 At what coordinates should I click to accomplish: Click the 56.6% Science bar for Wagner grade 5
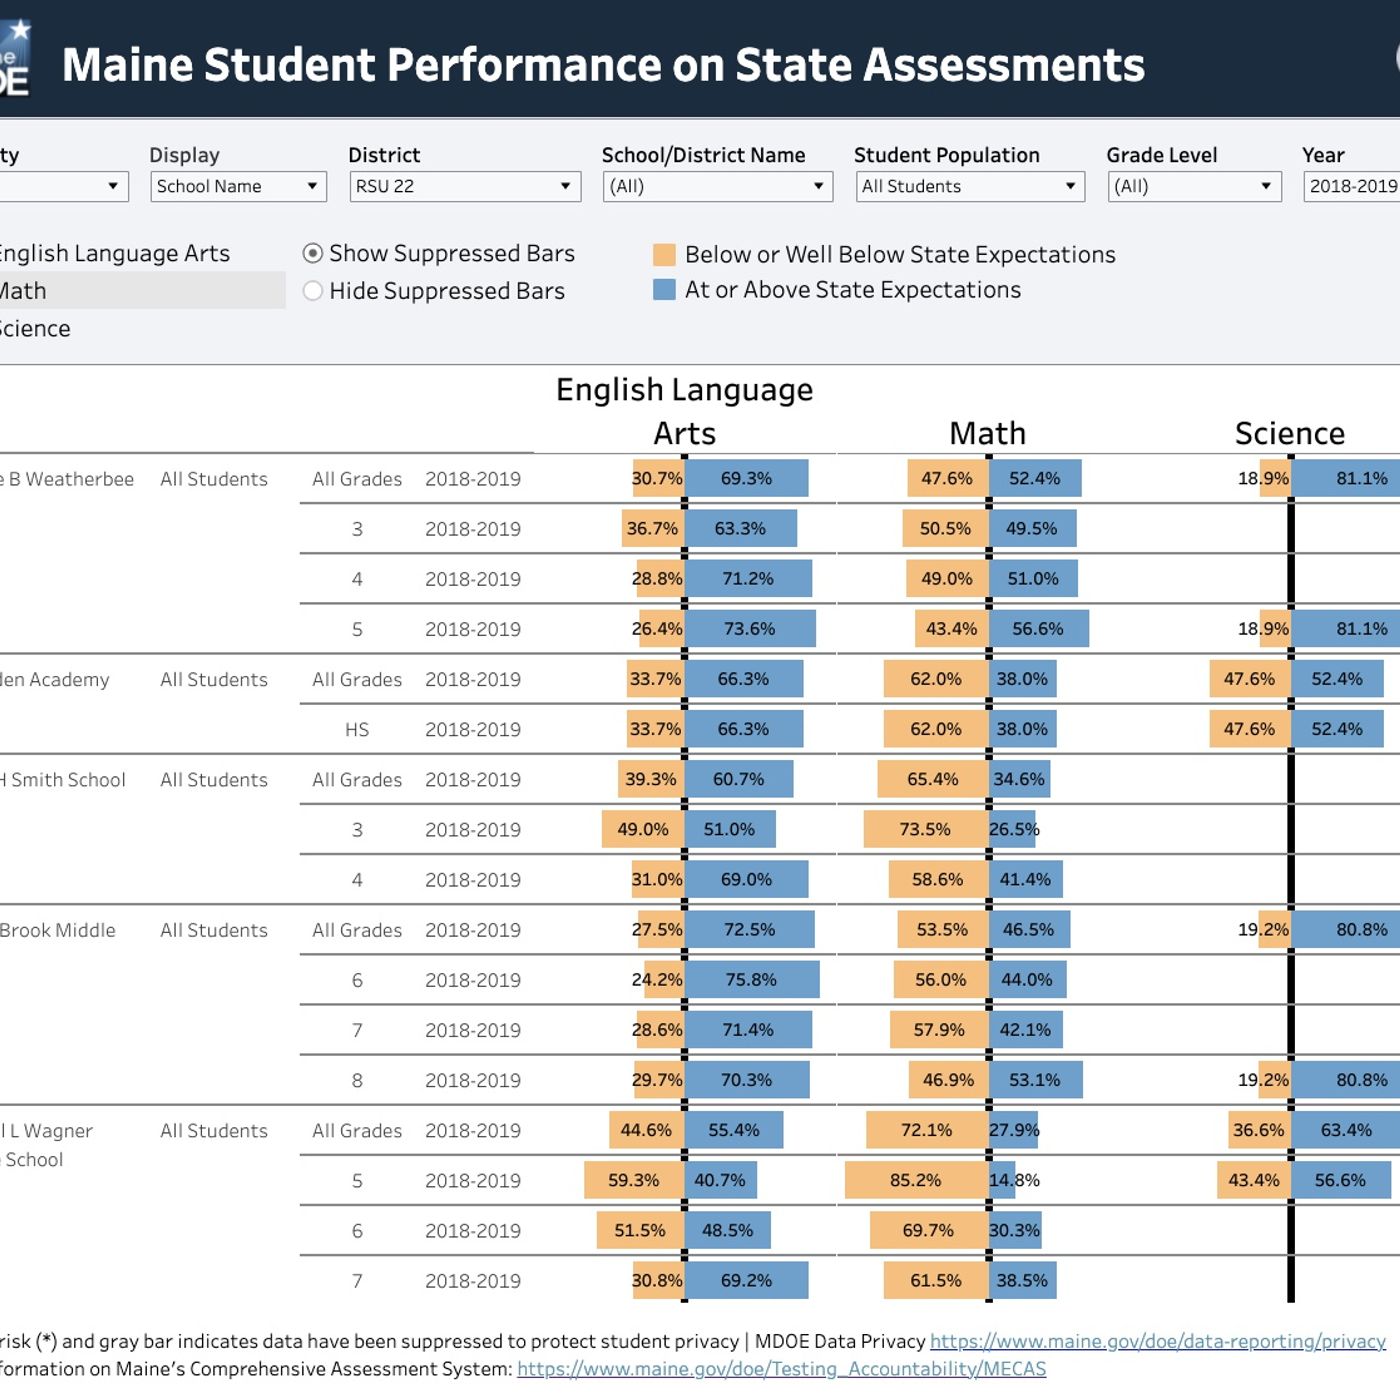click(x=1342, y=1180)
